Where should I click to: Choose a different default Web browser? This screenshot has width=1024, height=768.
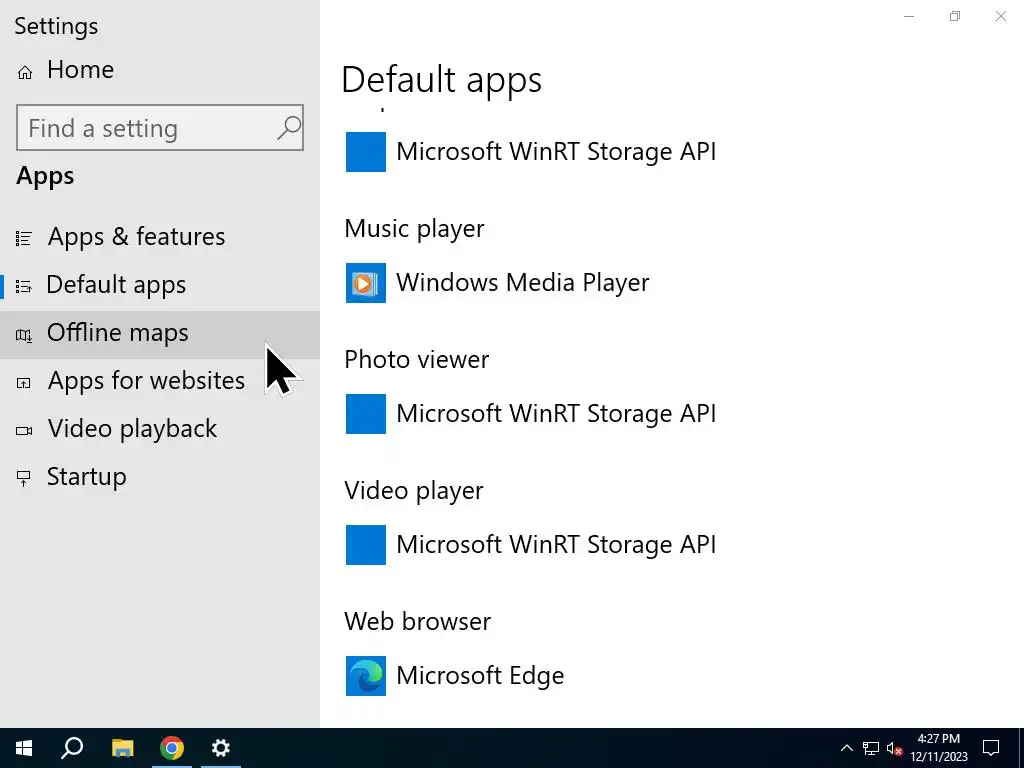click(x=480, y=676)
